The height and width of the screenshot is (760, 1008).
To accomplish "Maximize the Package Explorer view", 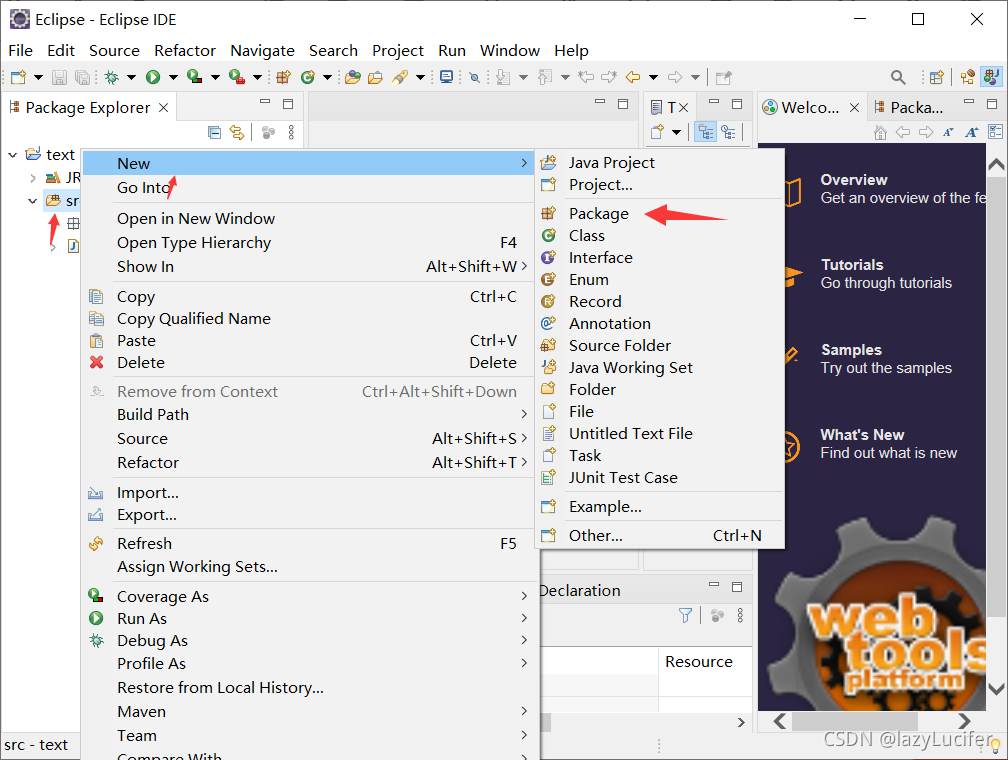I will 288,104.
